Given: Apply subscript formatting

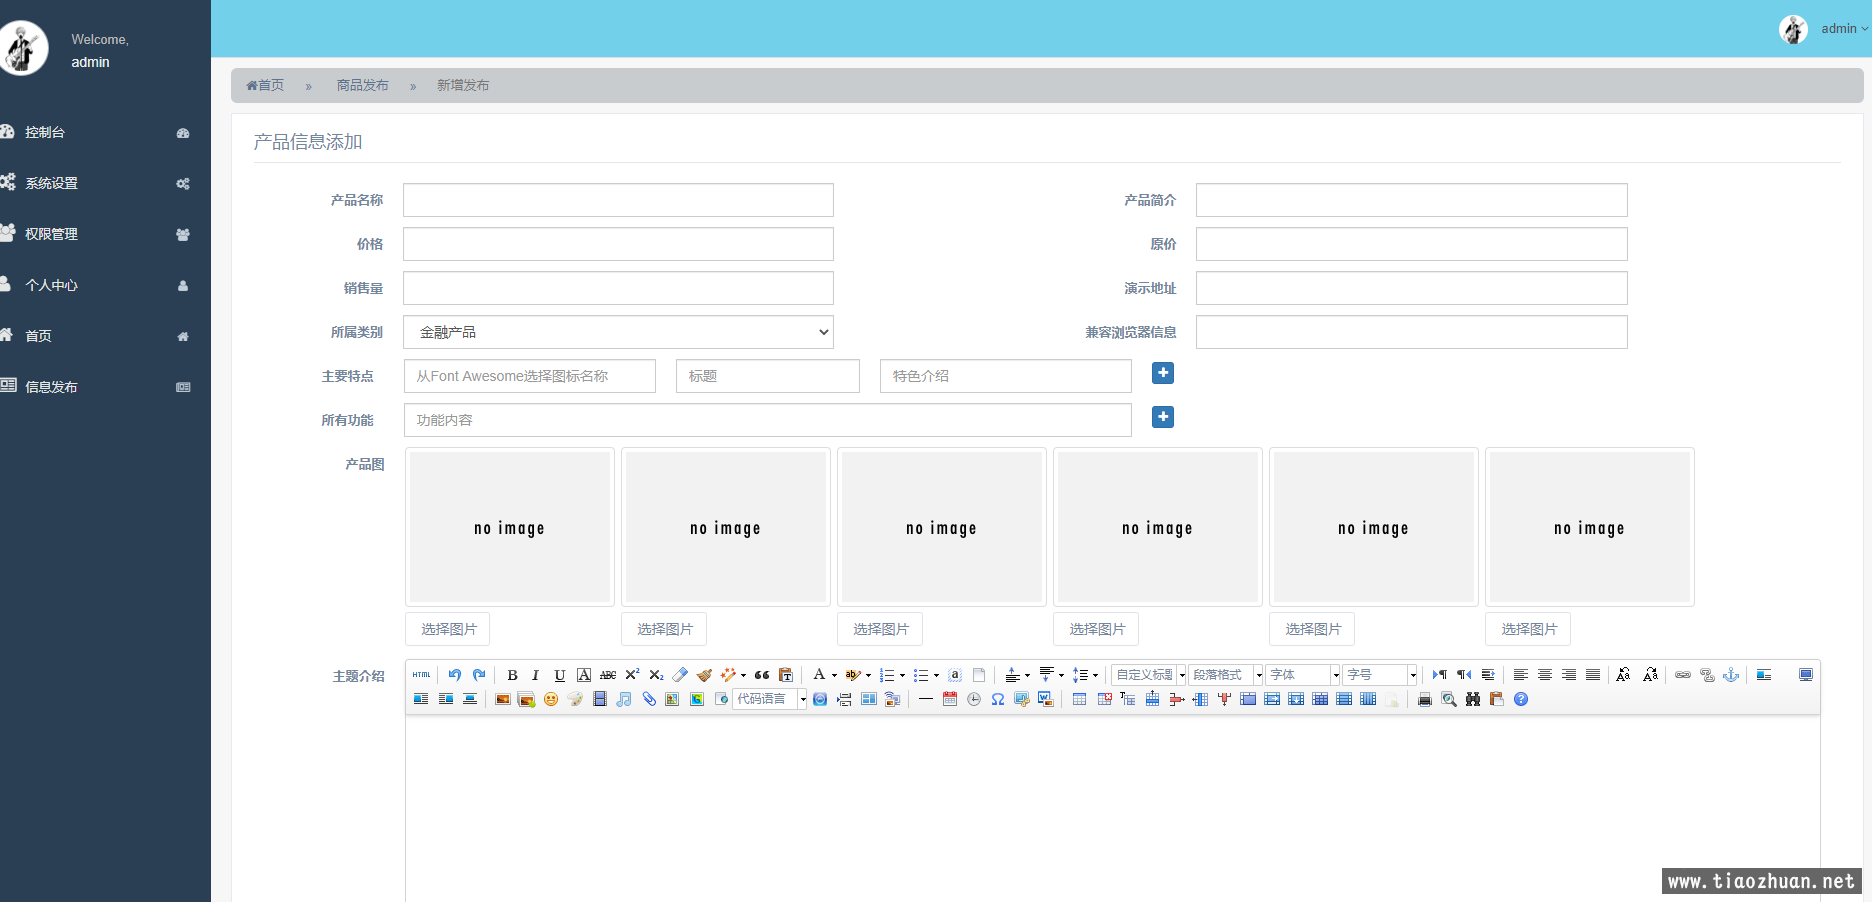Looking at the screenshot, I should (x=656, y=675).
